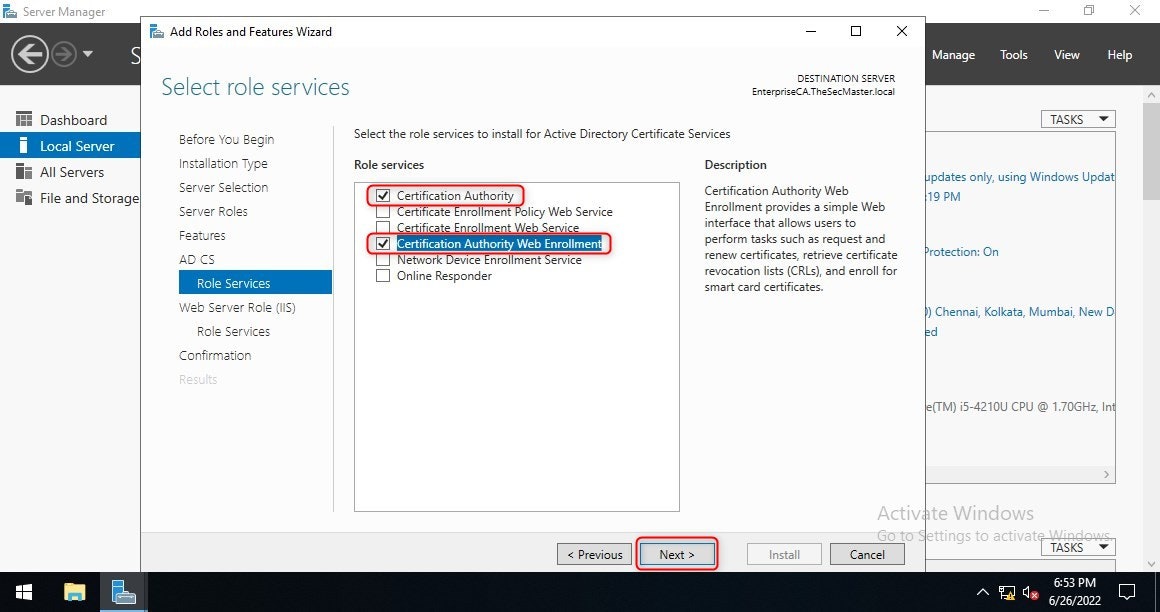Check Certificate Enrollment Web Service box
Image resolution: width=1160 pixels, height=612 pixels.
pyautogui.click(x=382, y=227)
